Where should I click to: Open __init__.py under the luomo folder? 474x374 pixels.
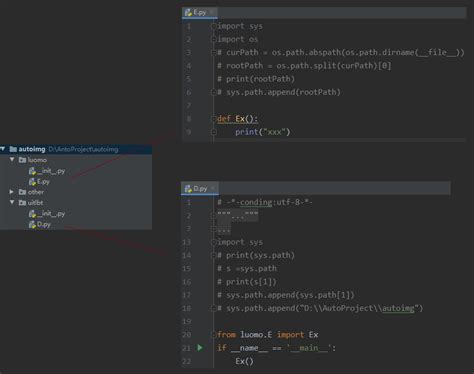click(51, 171)
